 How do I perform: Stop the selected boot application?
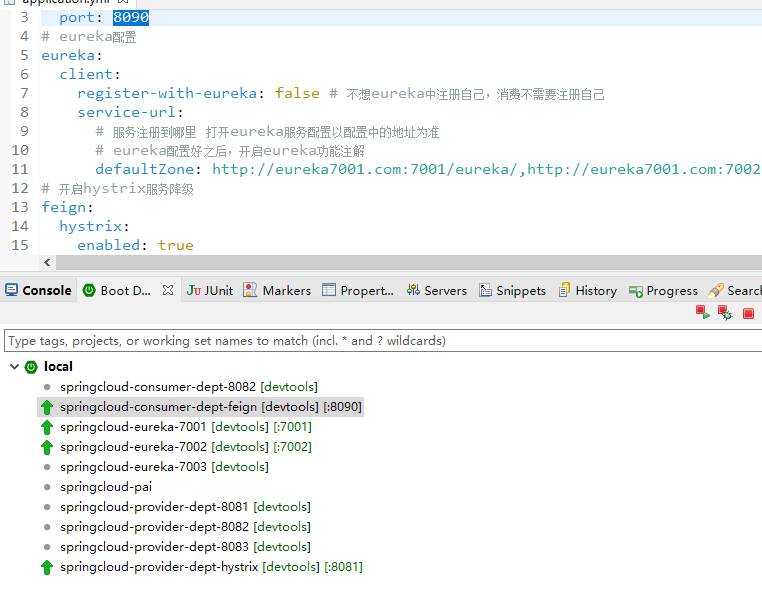pos(748,314)
